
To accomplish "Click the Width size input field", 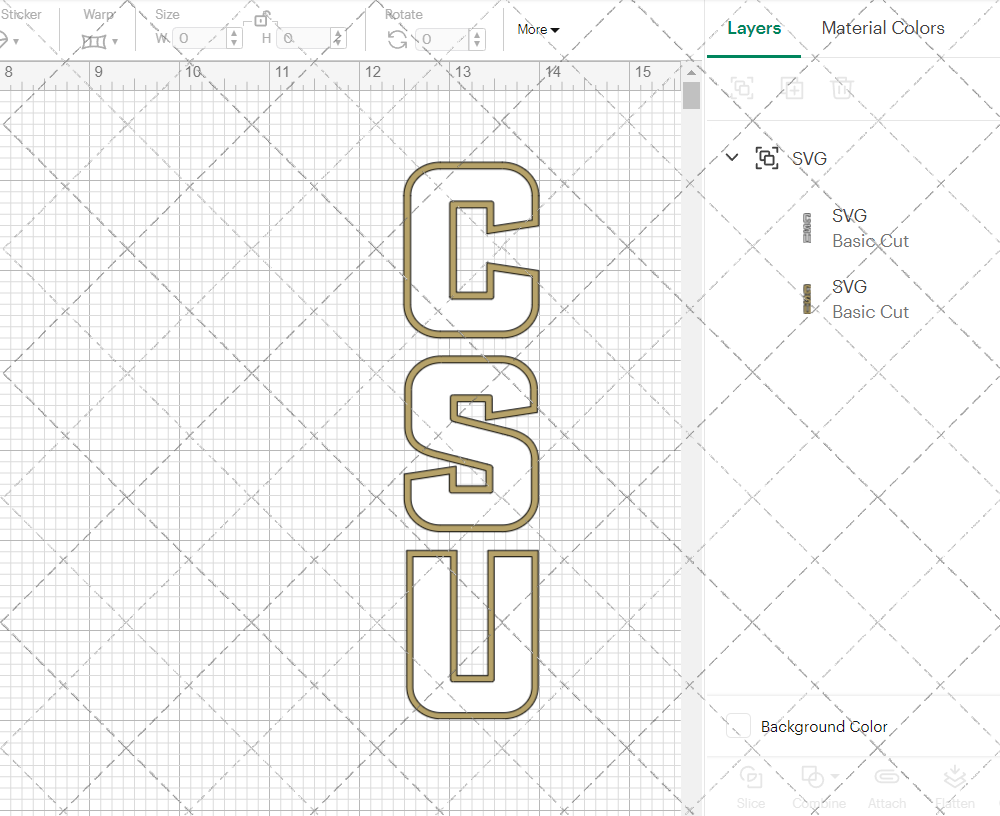I will click(201, 38).
